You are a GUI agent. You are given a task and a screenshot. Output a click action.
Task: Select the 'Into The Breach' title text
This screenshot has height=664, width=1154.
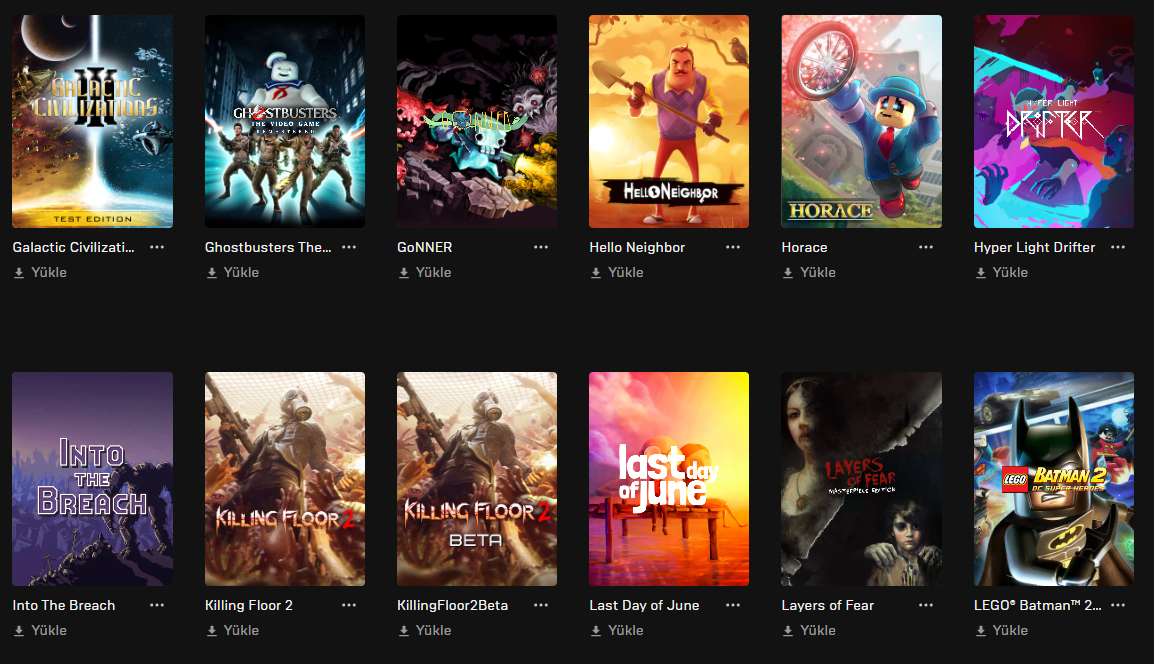tap(64, 605)
